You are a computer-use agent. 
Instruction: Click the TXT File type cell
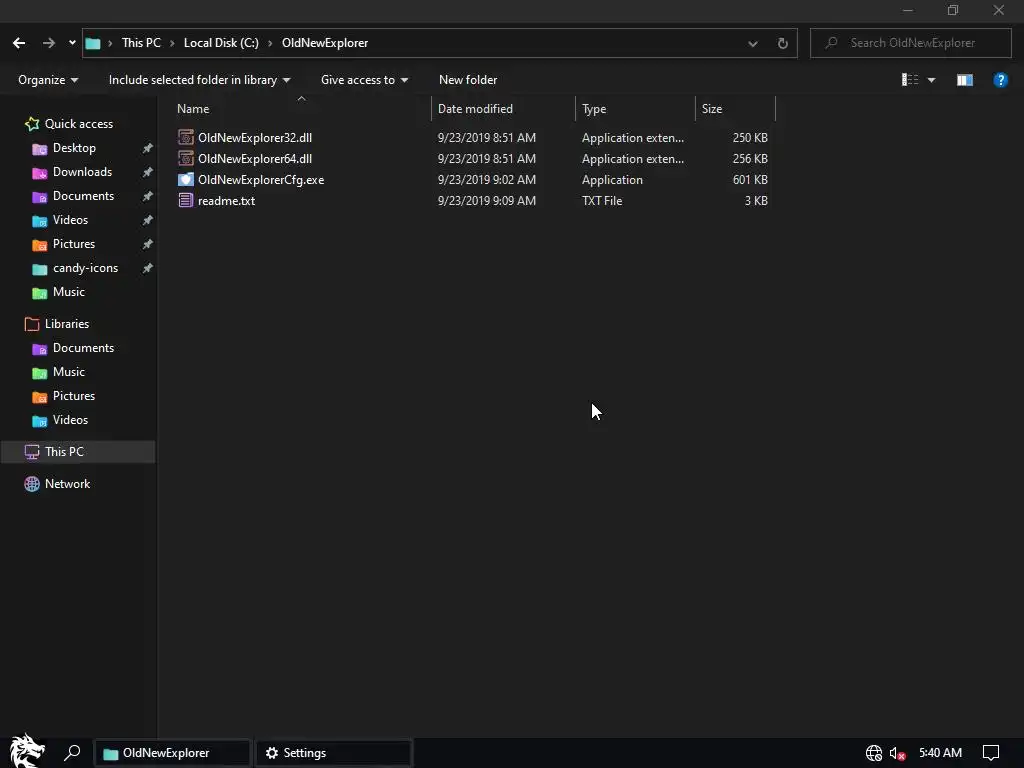coord(602,200)
